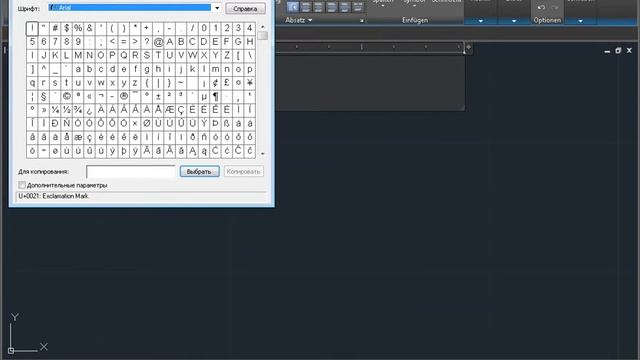Select the percent % sign cell
Image resolution: width=640 pixels, height=360 pixels.
78,28
